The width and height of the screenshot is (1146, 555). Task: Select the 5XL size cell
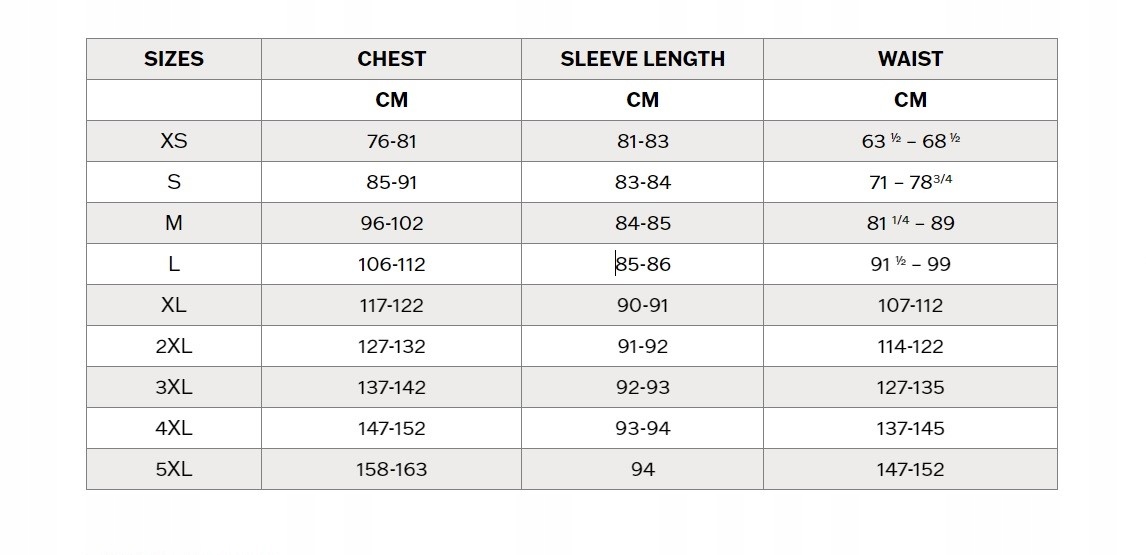pos(174,469)
